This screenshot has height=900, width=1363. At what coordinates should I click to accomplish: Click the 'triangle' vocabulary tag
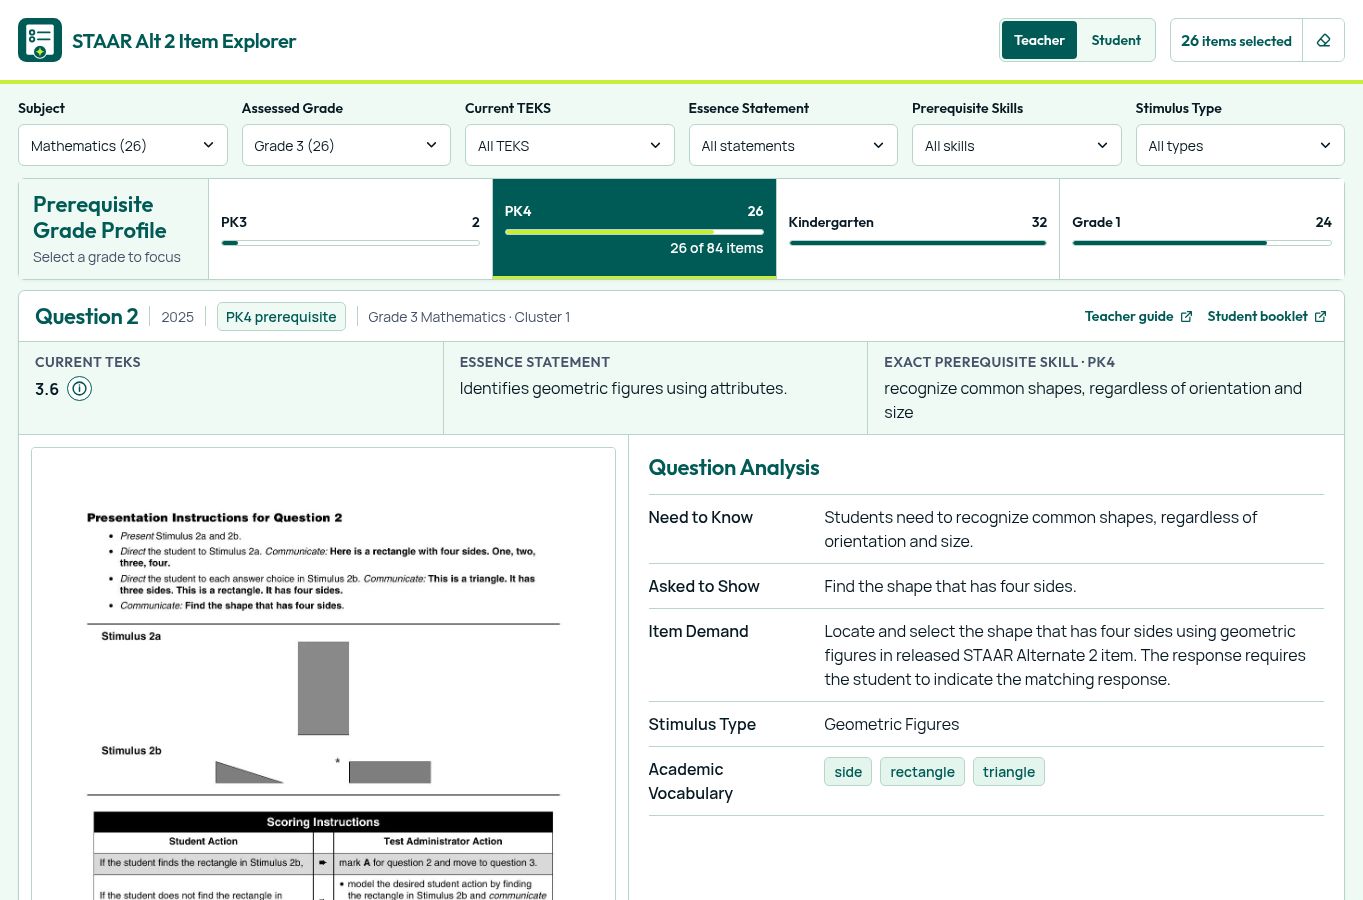click(x=1009, y=772)
